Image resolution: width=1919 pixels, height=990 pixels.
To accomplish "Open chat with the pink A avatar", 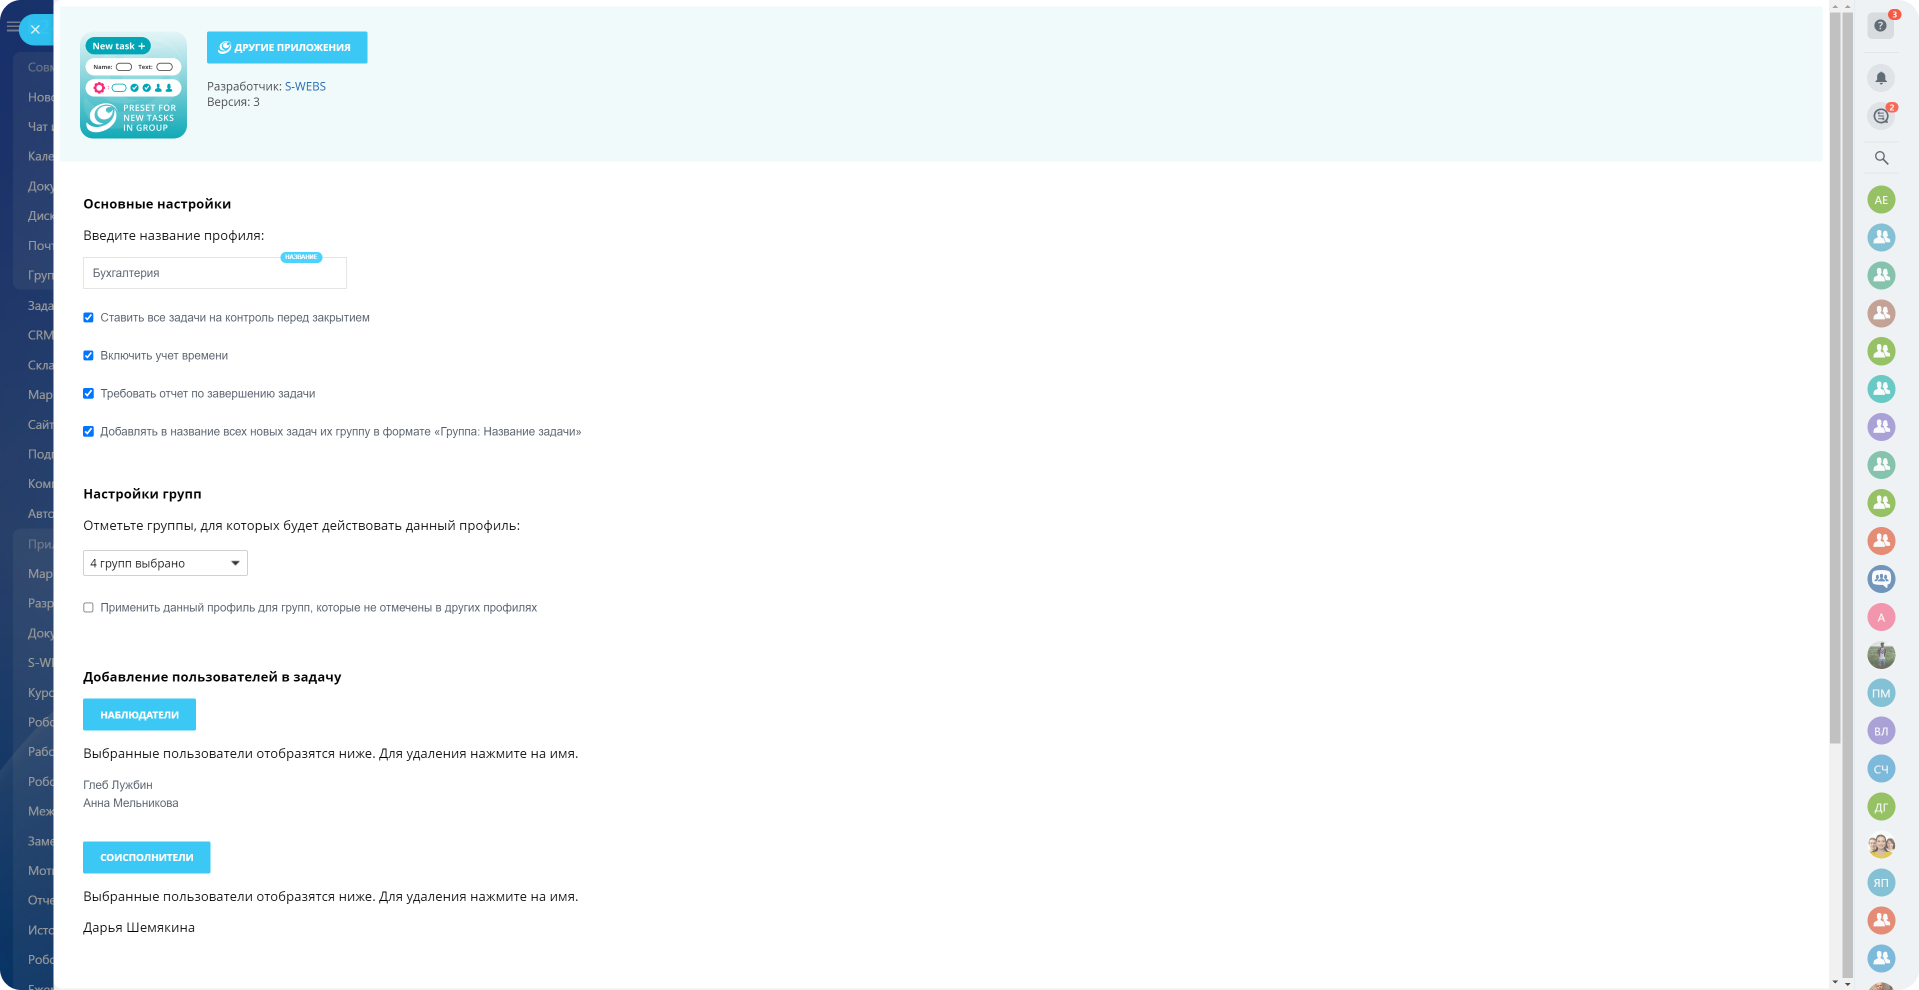I will pyautogui.click(x=1881, y=617).
